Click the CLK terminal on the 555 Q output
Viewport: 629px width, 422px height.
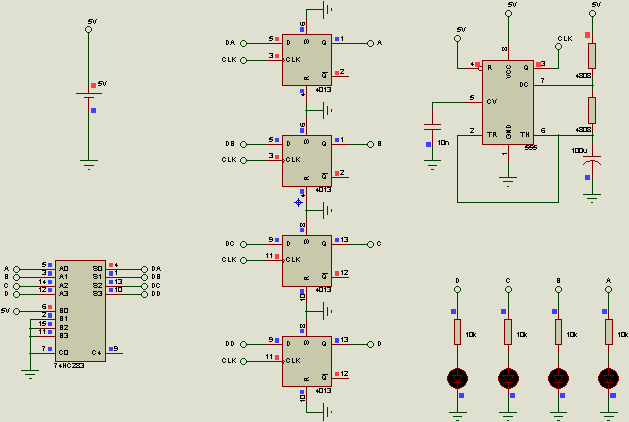point(558,47)
